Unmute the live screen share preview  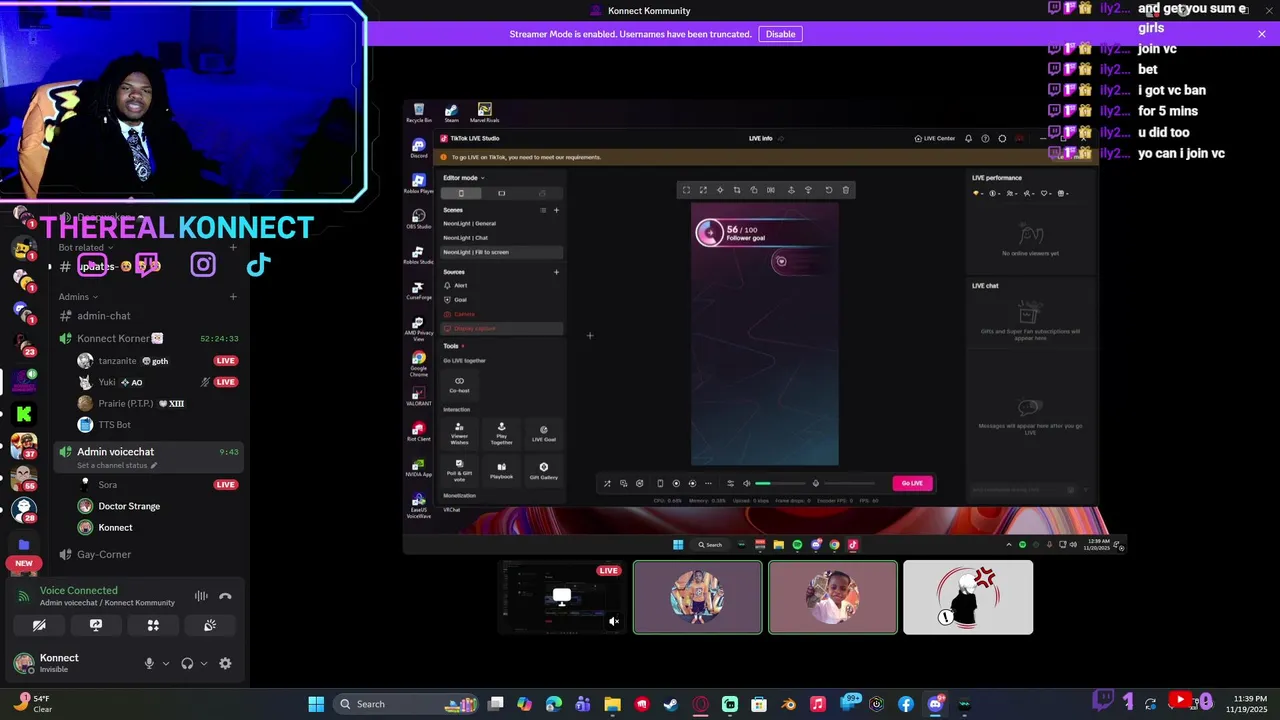[614, 621]
